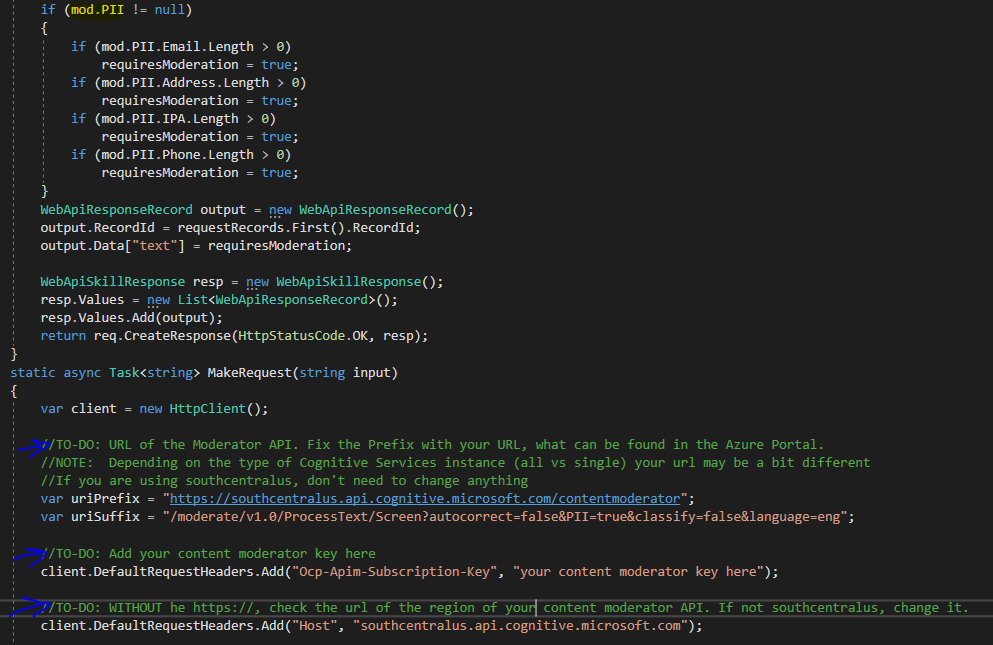This screenshot has width=993, height=645.
Task: Click the blue arrow beside the content moderator key comment
Action: coord(30,554)
